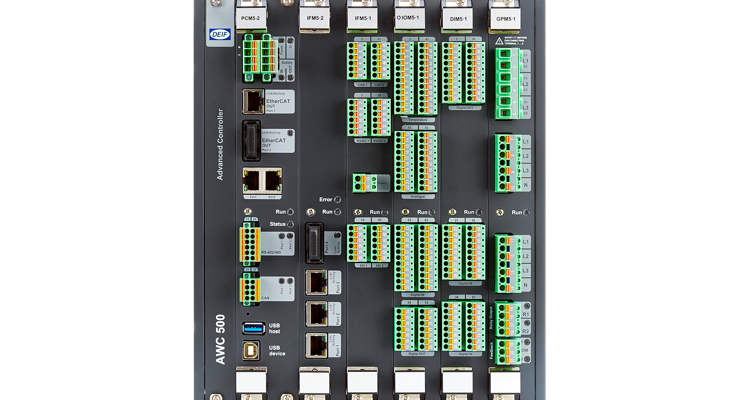This screenshot has height=400, width=740.
Task: Click the EtherCAT OUT Port 2 slot
Action: pos(253,140)
